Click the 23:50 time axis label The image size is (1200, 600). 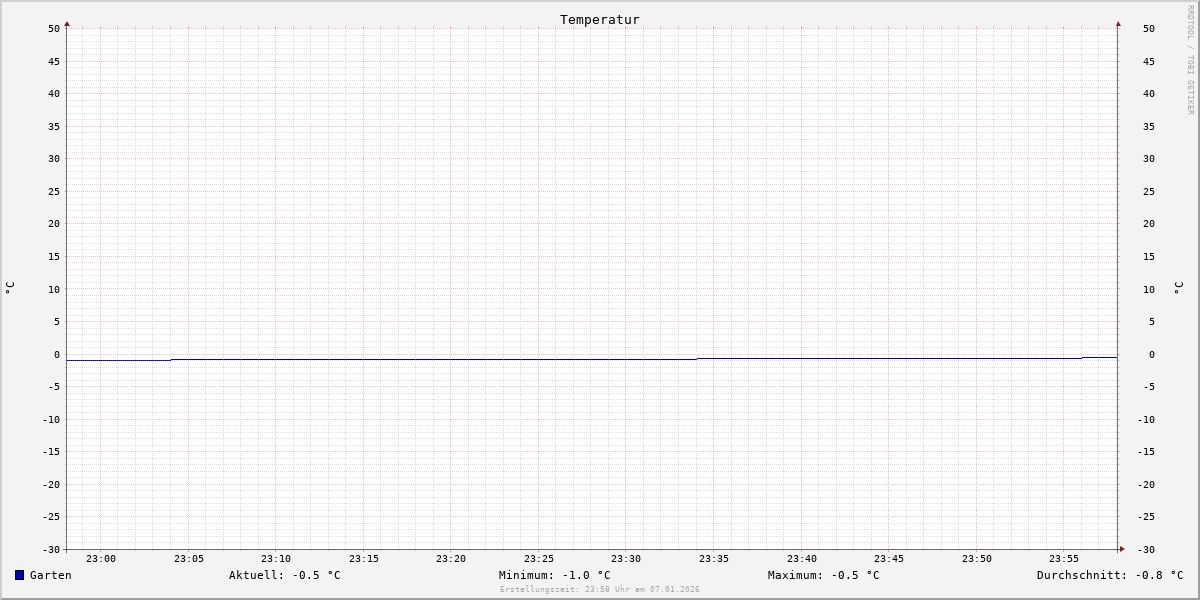coord(977,559)
